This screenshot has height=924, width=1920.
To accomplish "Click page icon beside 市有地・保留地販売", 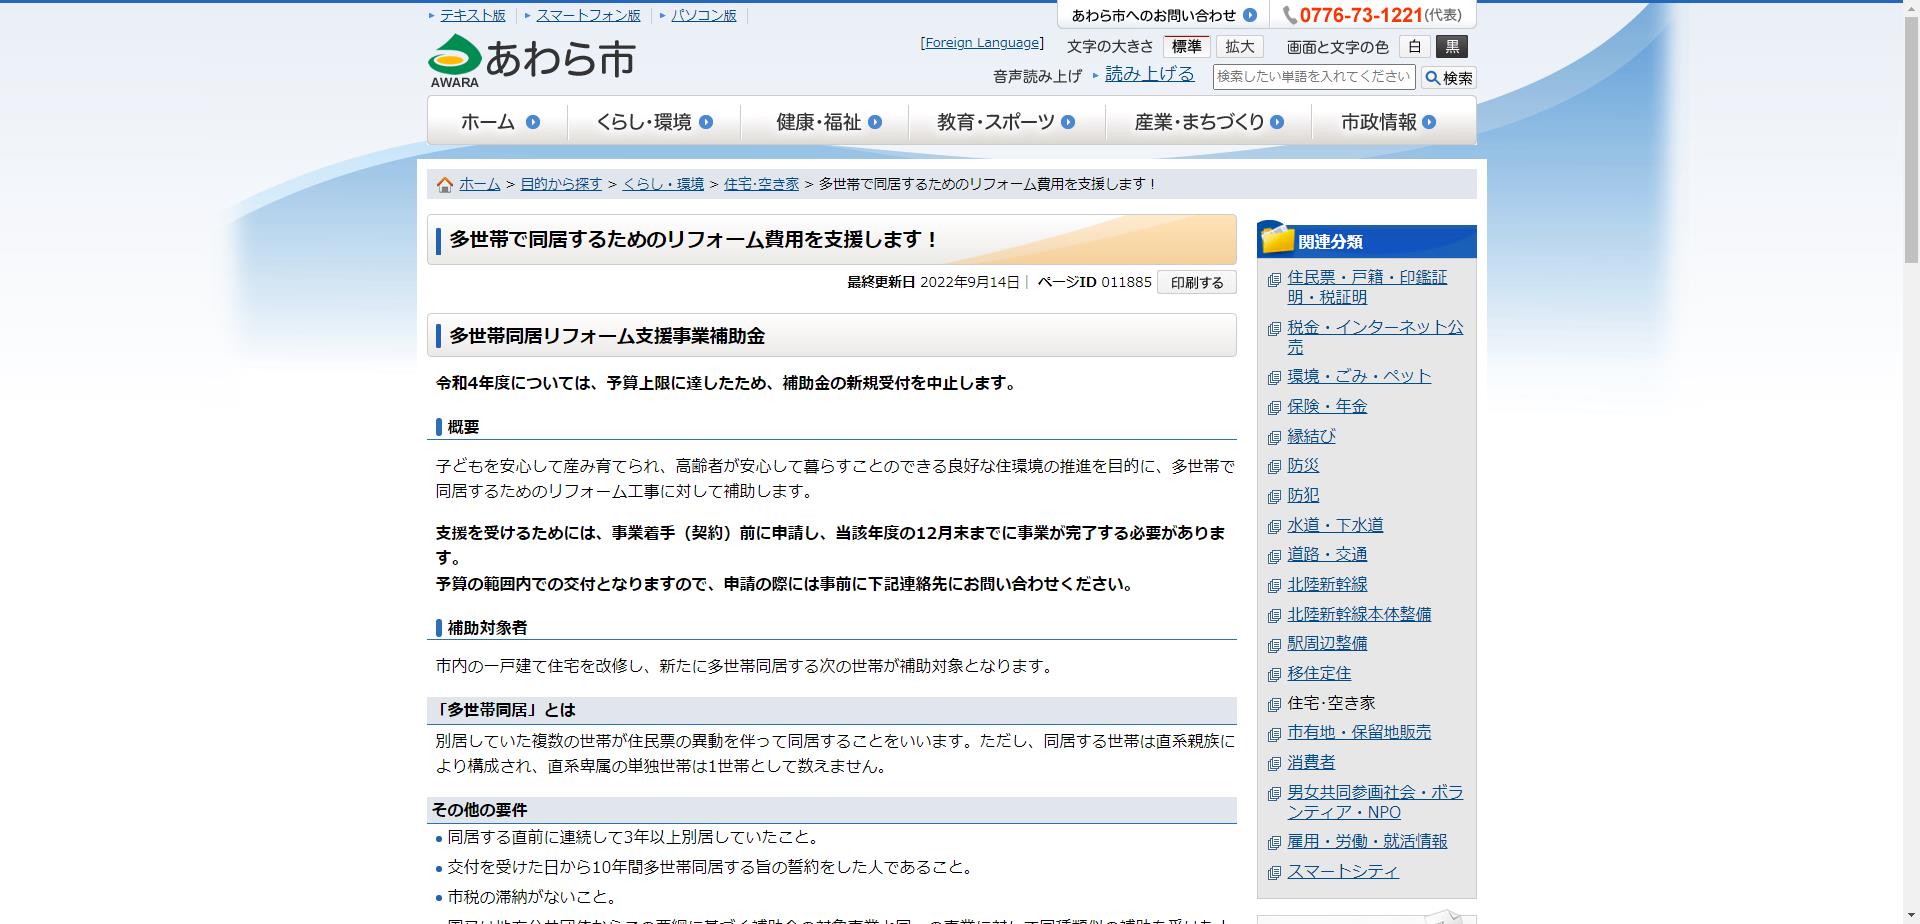I will tap(1274, 735).
